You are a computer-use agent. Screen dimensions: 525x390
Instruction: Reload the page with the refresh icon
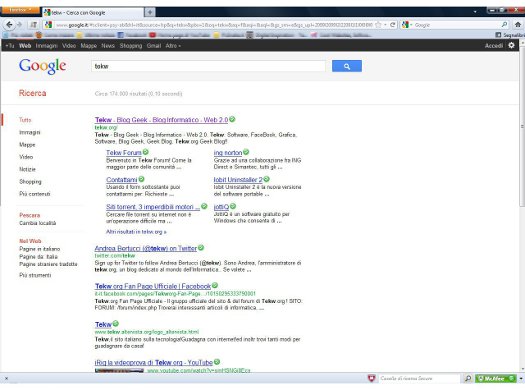tap(393, 25)
